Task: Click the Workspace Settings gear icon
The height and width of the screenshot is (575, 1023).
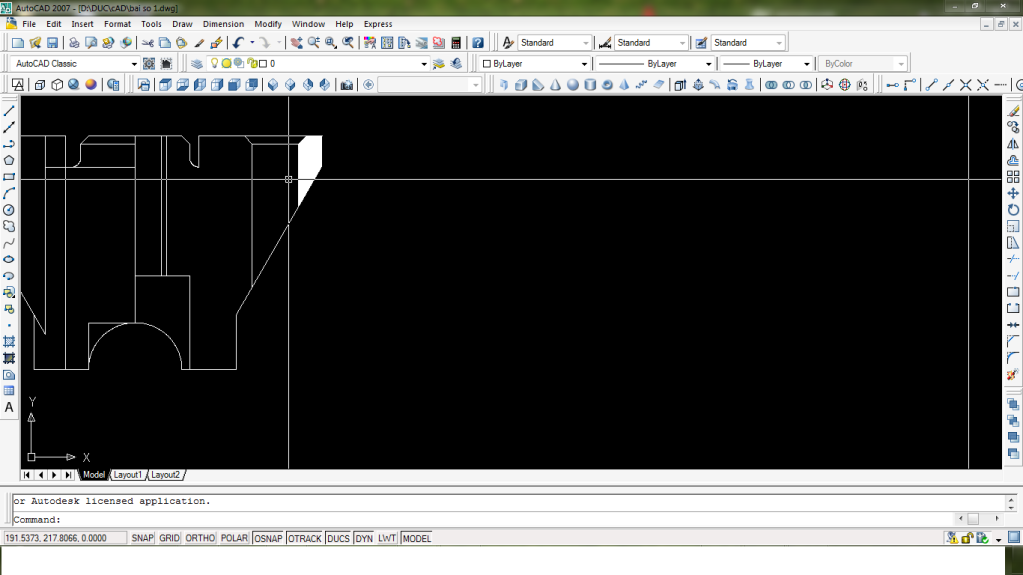Action: [x=149, y=63]
